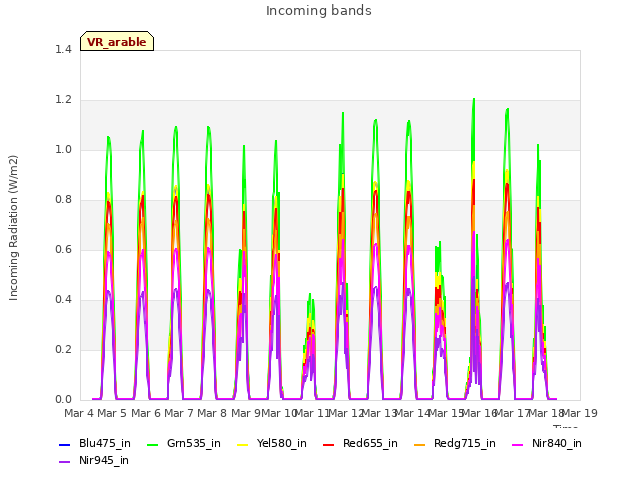Click the Mar 8 x-axis date label
The image size is (640, 480).
(212, 413)
